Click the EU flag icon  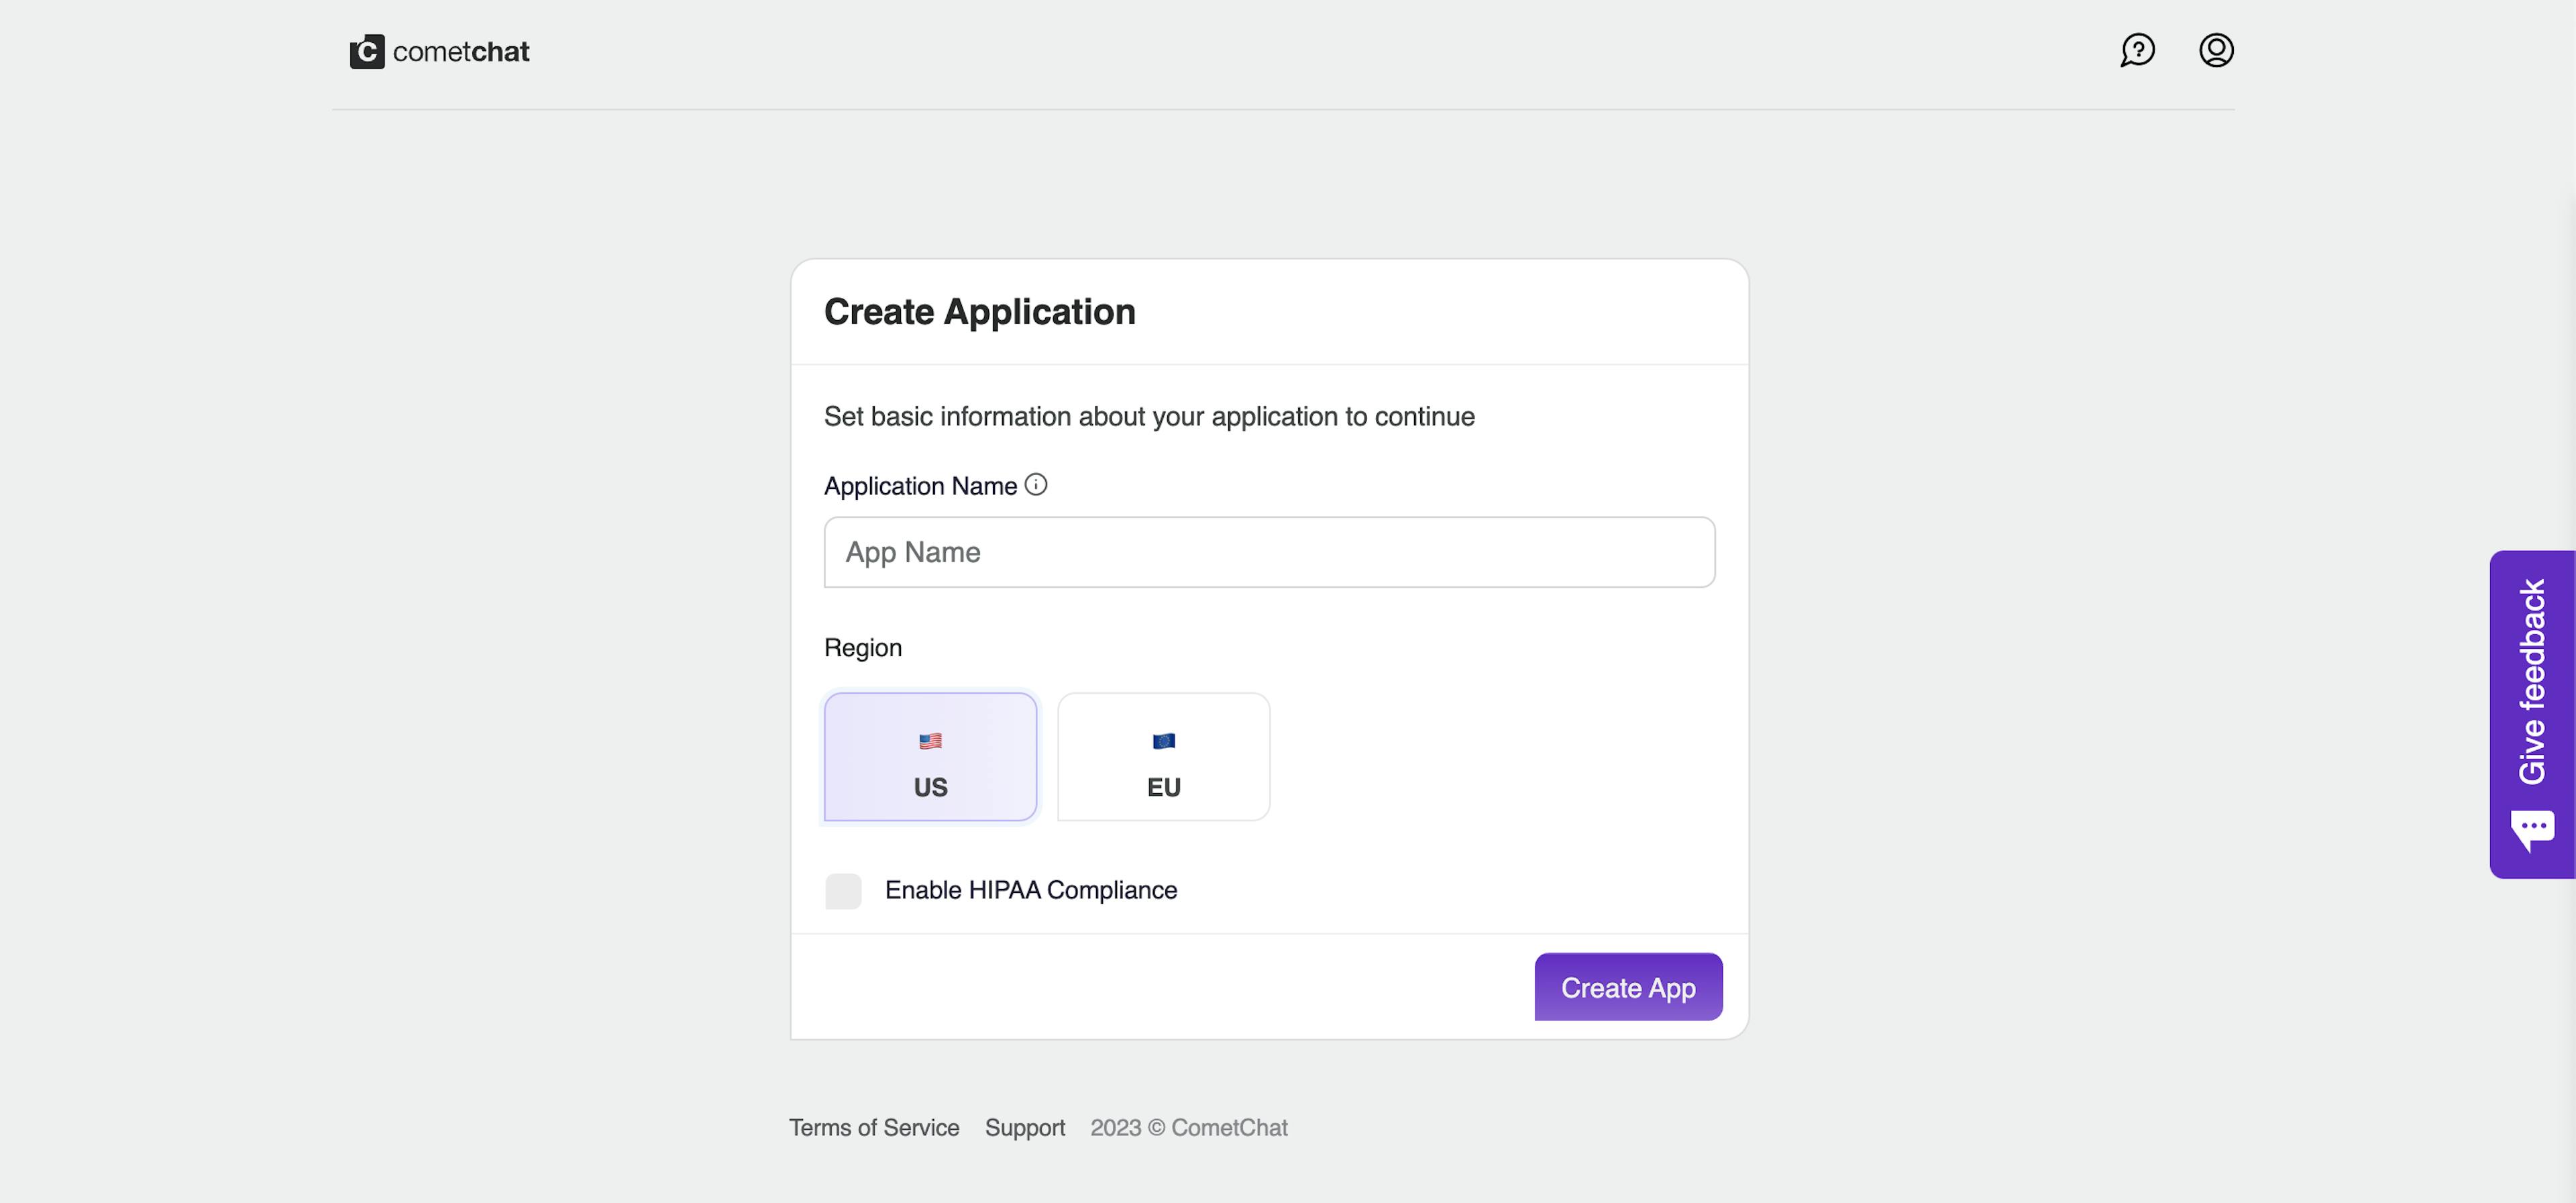1162,741
